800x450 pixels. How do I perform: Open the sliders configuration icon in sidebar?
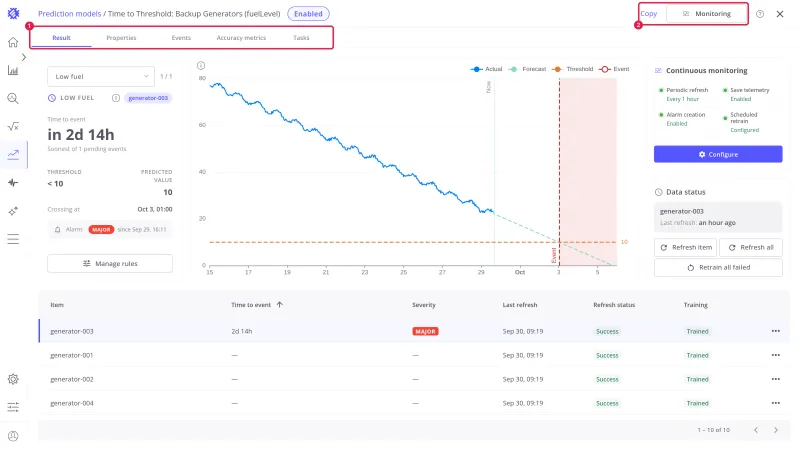tap(13, 407)
